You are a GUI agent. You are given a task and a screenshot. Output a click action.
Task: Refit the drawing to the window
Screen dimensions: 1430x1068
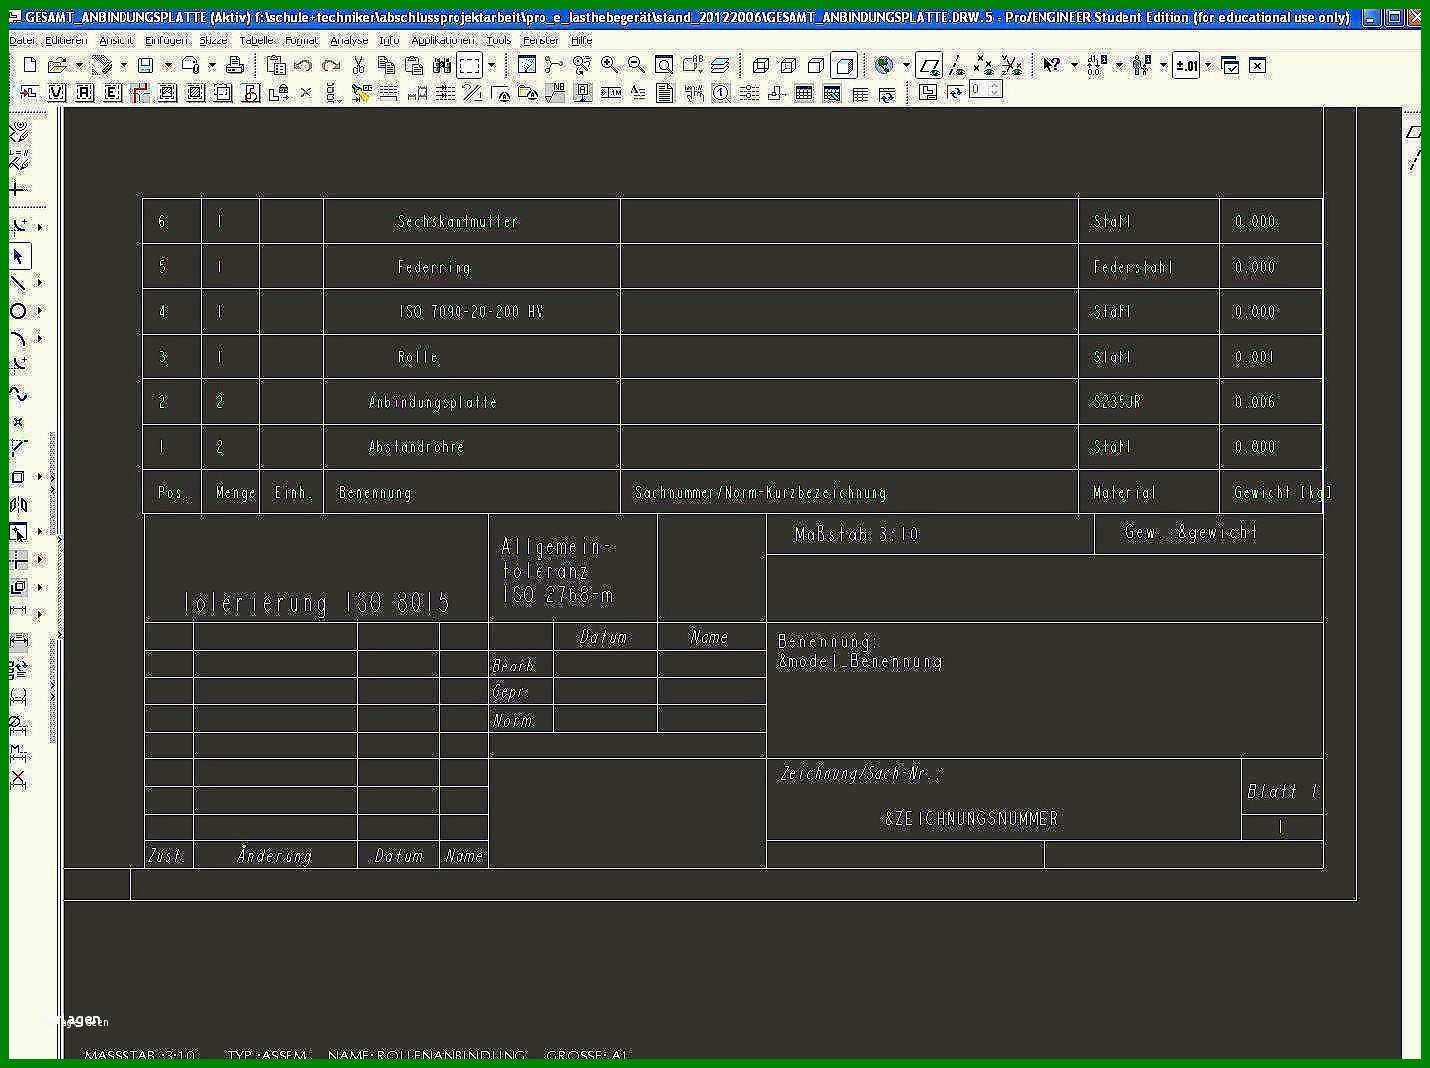(x=664, y=65)
